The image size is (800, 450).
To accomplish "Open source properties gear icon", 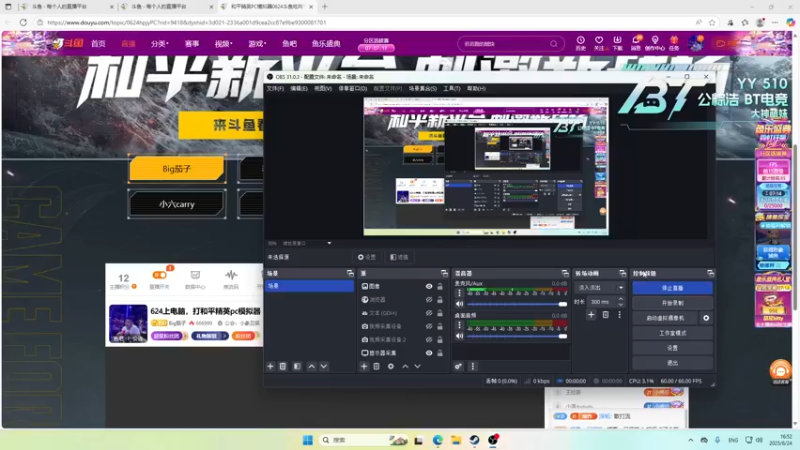I will click(391, 366).
